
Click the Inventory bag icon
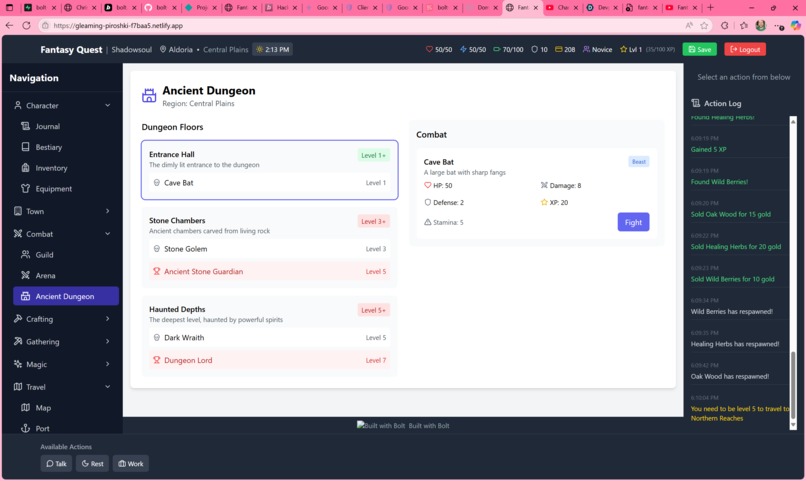(25, 168)
